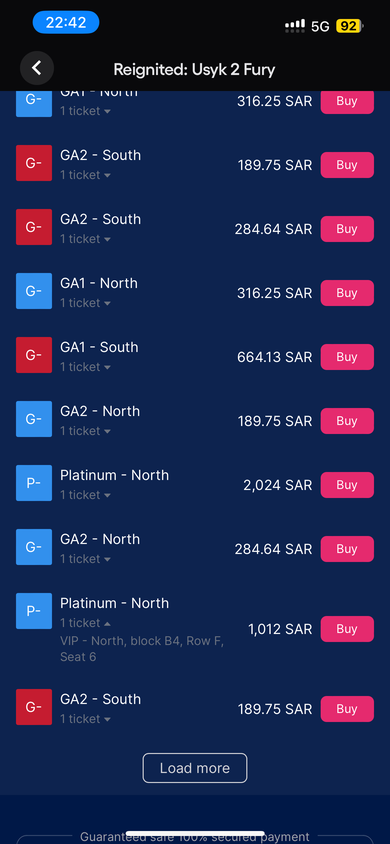Open the 22:42 time pill in status bar
Viewport: 390px width, 844px height.
pos(66,23)
